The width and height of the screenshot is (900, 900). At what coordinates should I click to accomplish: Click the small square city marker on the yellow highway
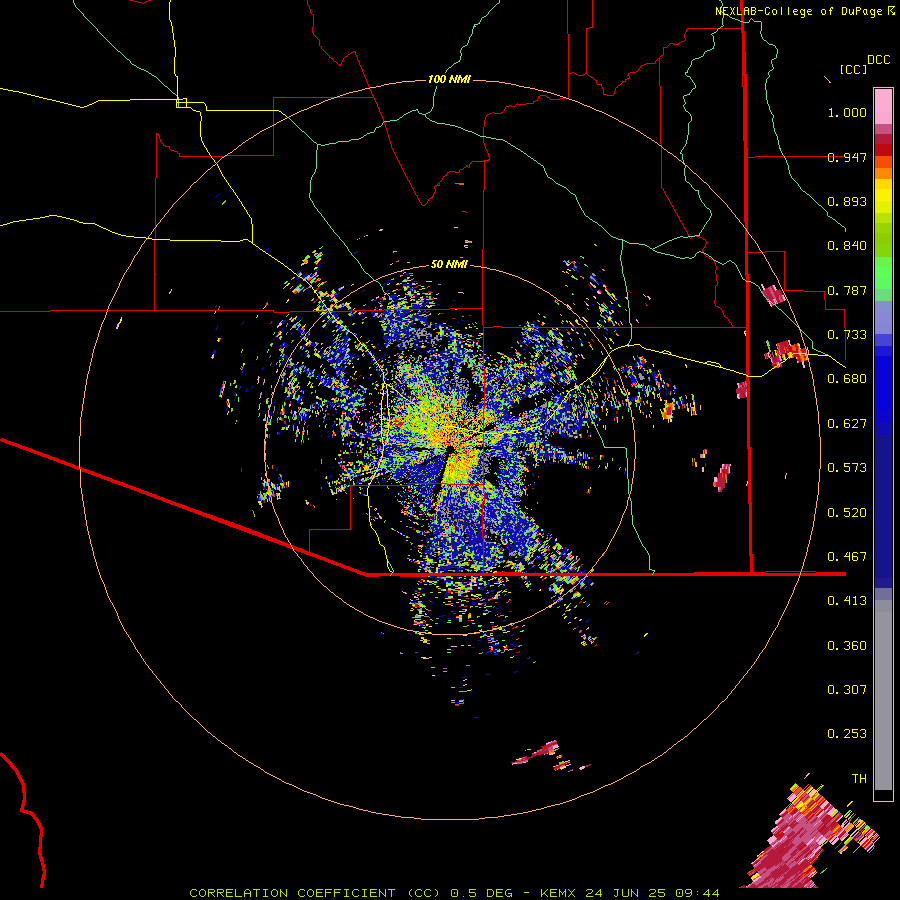pyautogui.click(x=181, y=103)
